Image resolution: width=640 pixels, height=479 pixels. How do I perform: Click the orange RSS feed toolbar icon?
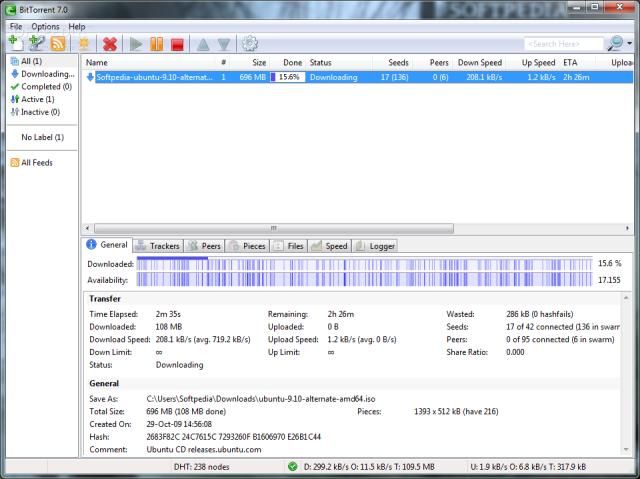click(x=58, y=43)
